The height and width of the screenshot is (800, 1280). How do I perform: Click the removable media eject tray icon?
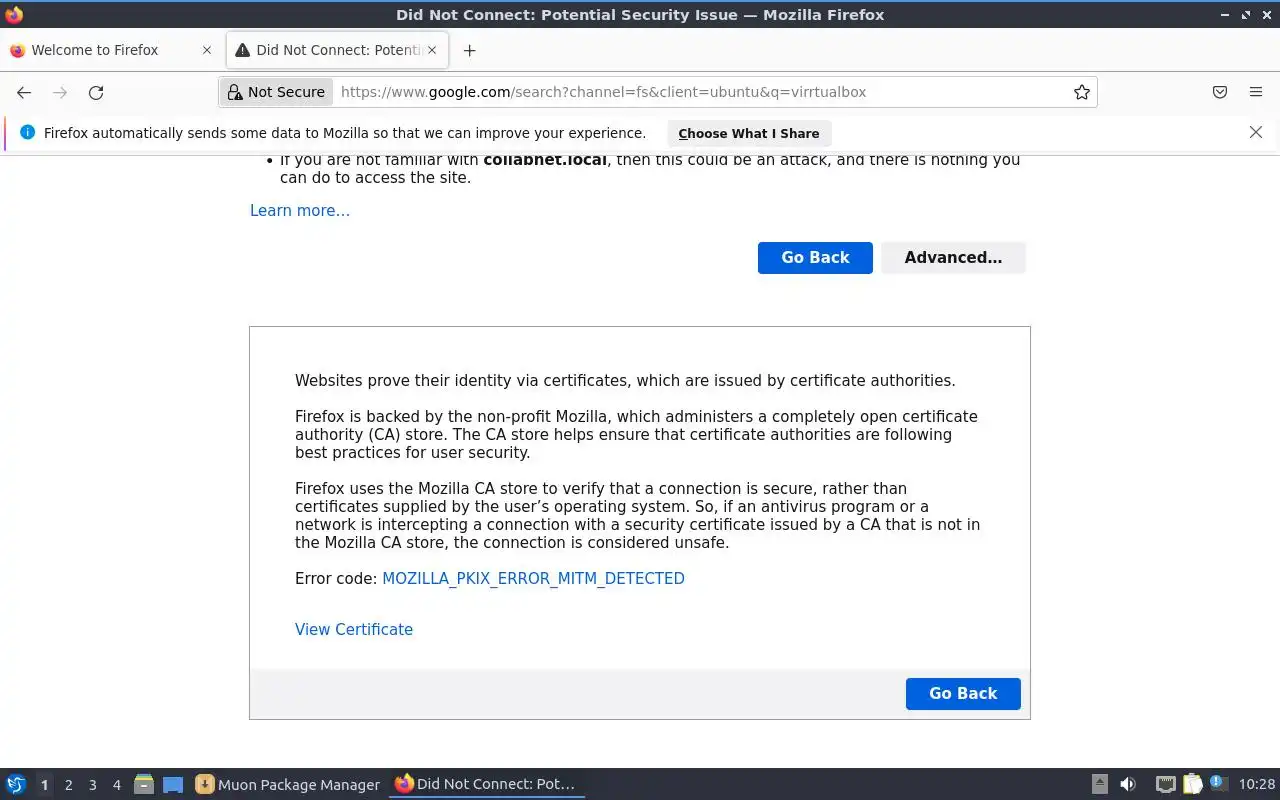pyautogui.click(x=1099, y=784)
